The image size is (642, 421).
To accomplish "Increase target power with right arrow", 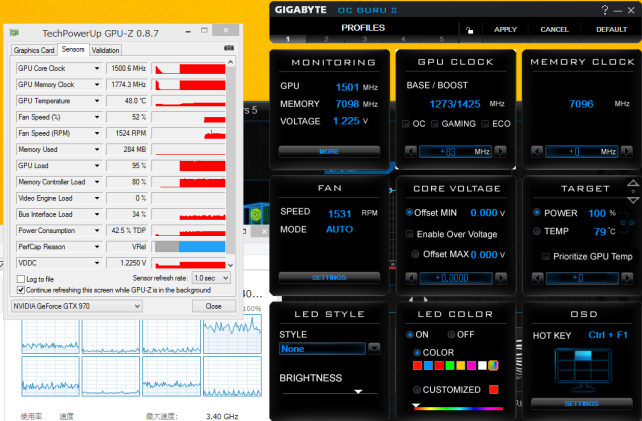I will (627, 278).
